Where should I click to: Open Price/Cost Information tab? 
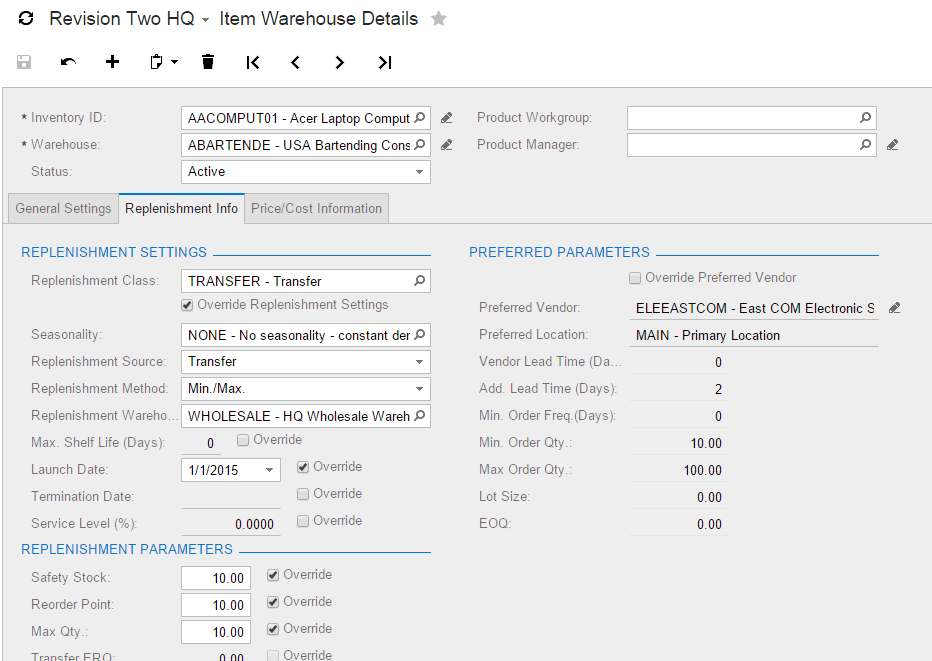point(316,209)
